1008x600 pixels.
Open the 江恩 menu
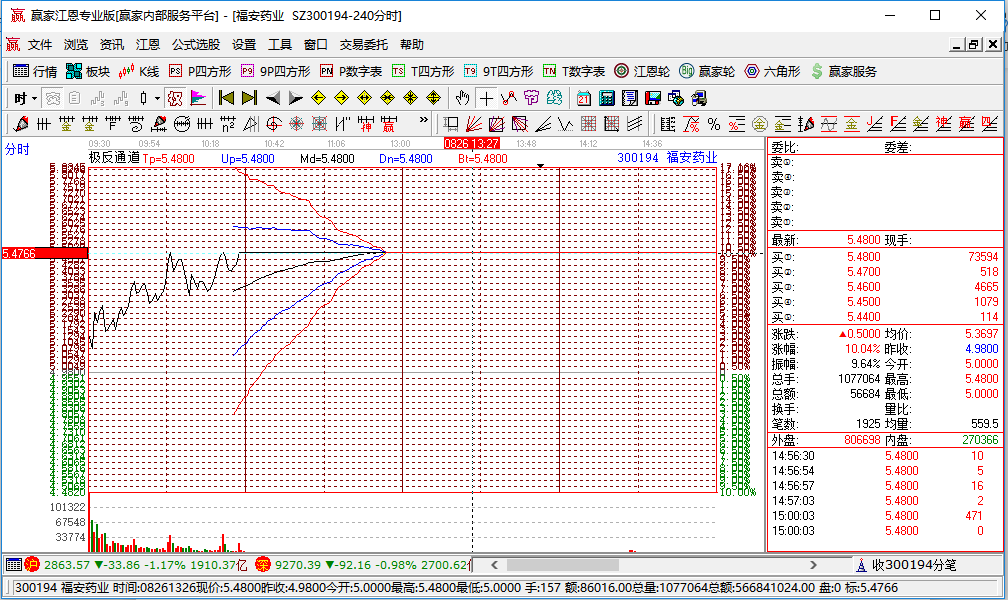pyautogui.click(x=148, y=44)
